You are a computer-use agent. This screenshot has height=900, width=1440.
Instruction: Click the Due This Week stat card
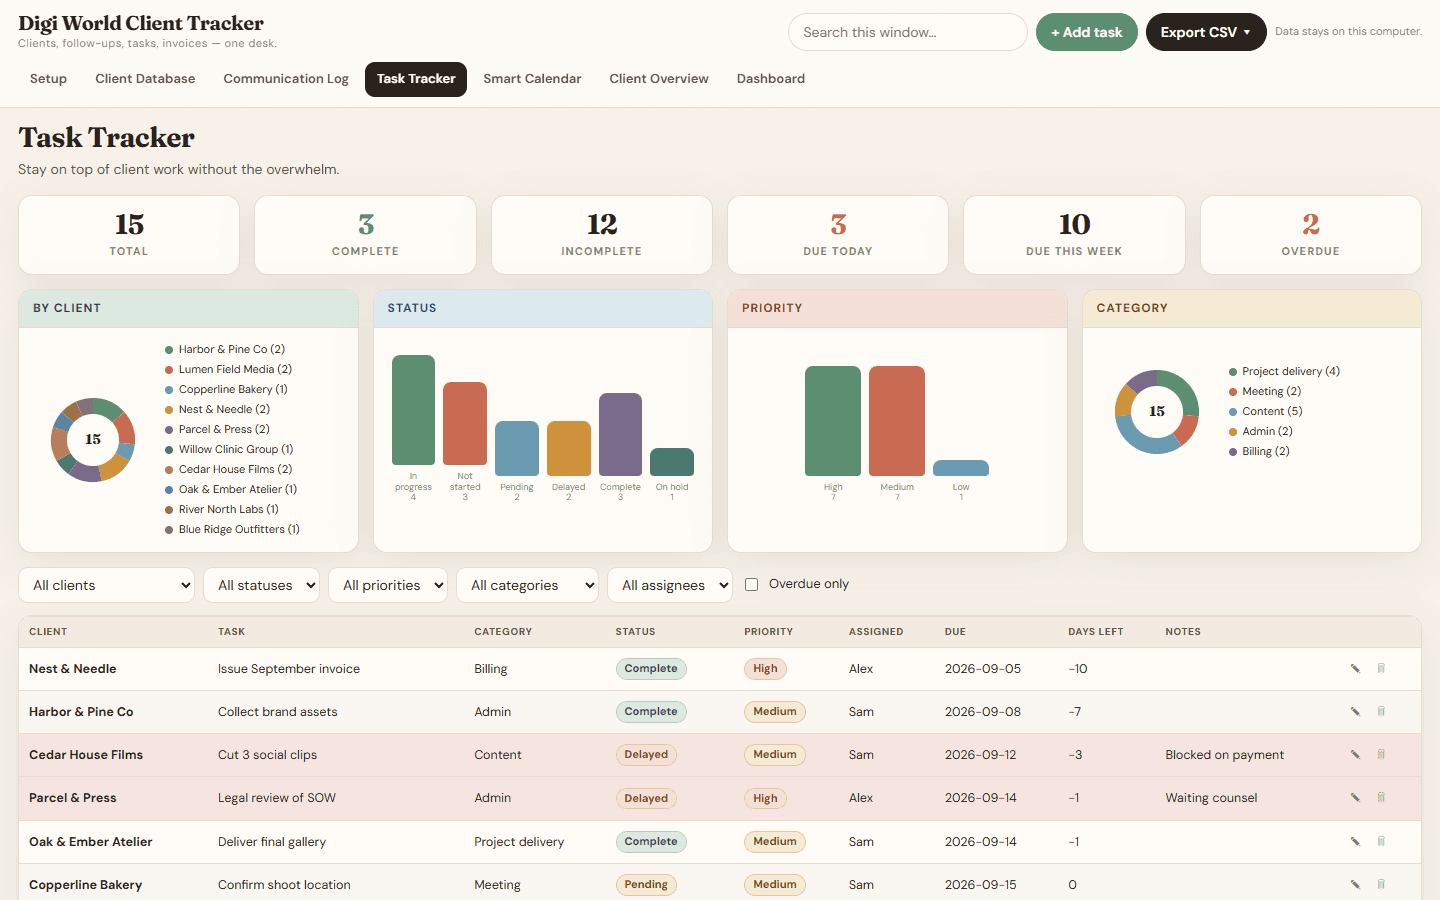1074,235
